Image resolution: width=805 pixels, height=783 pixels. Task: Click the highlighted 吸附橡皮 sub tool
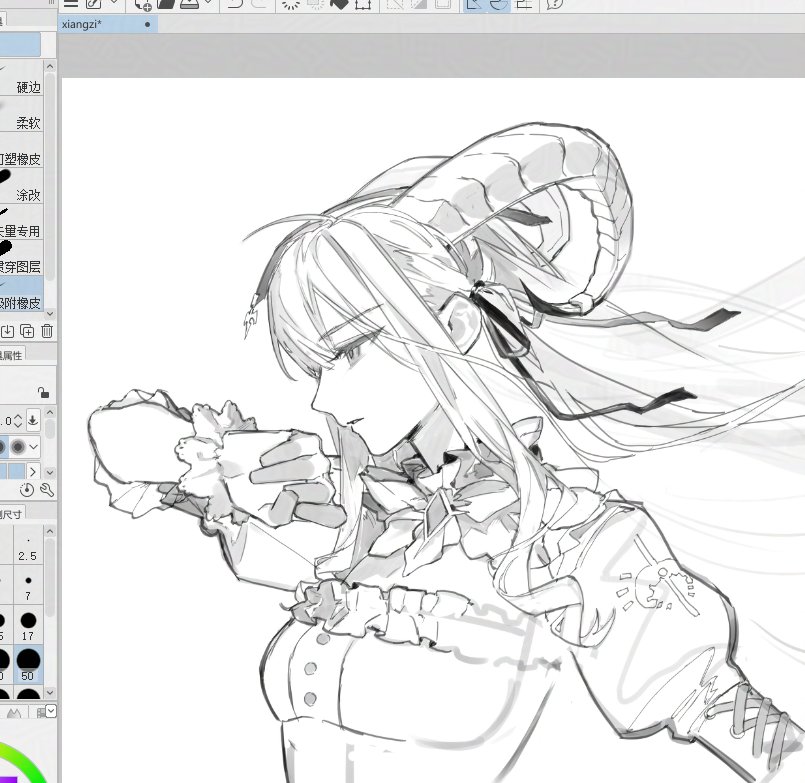[22, 293]
